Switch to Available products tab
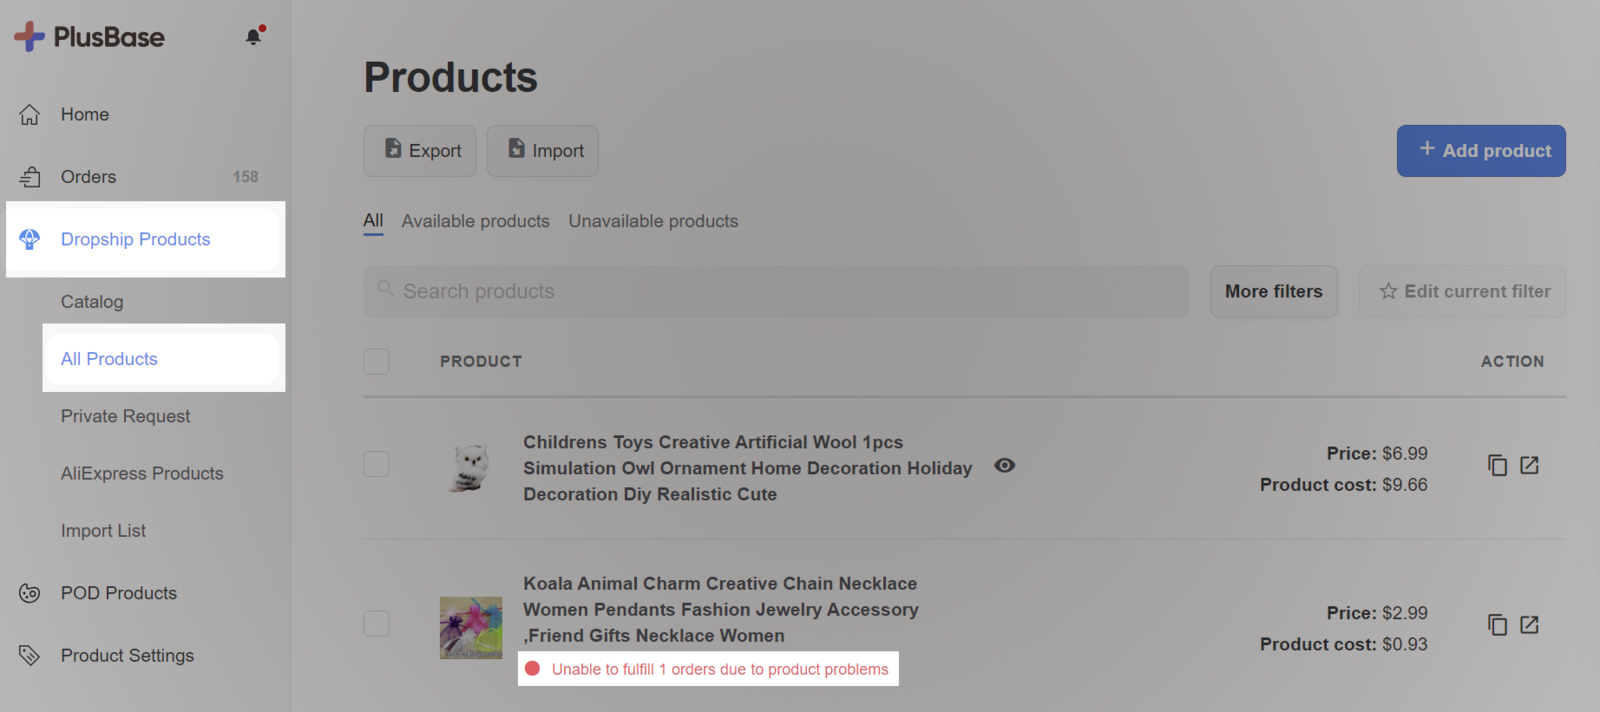Screen dimensions: 1600x712 click(475, 221)
